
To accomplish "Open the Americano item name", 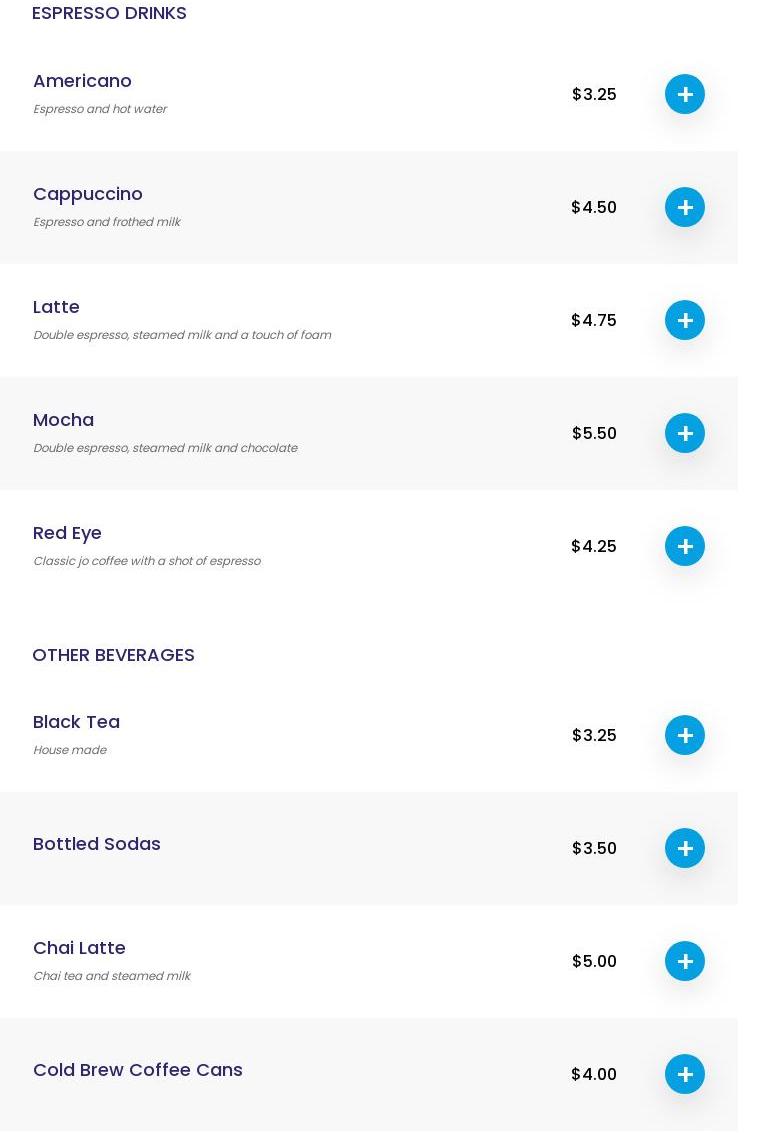I will coord(82,81).
